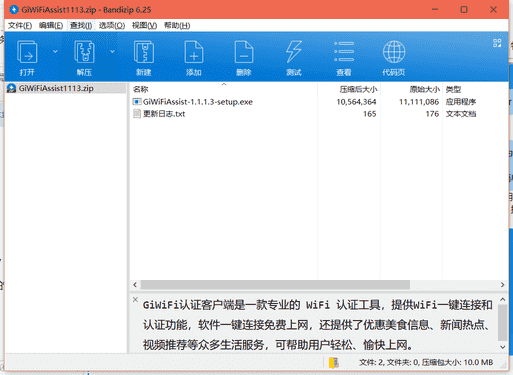Screen dimensions: 513x375
Task: Open the Find (查找) menu
Action: click(81, 26)
